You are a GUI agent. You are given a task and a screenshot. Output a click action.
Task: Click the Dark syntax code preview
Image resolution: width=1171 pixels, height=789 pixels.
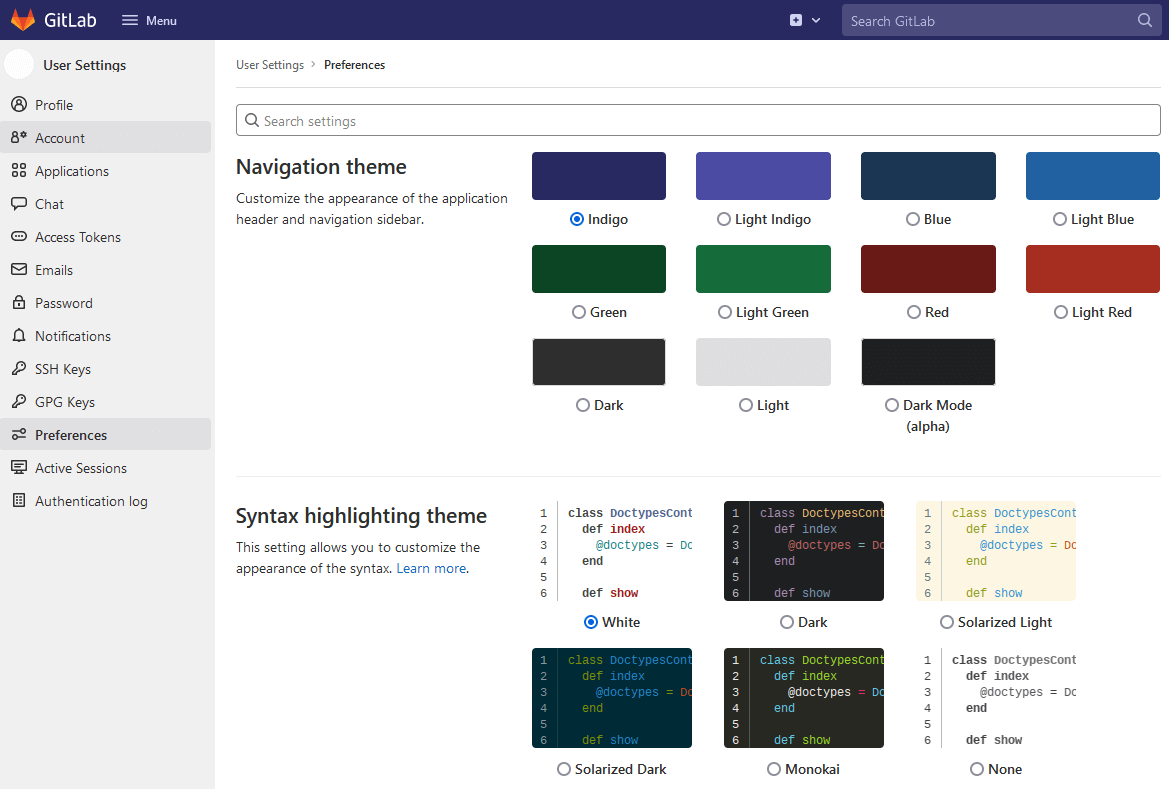pyautogui.click(x=804, y=551)
